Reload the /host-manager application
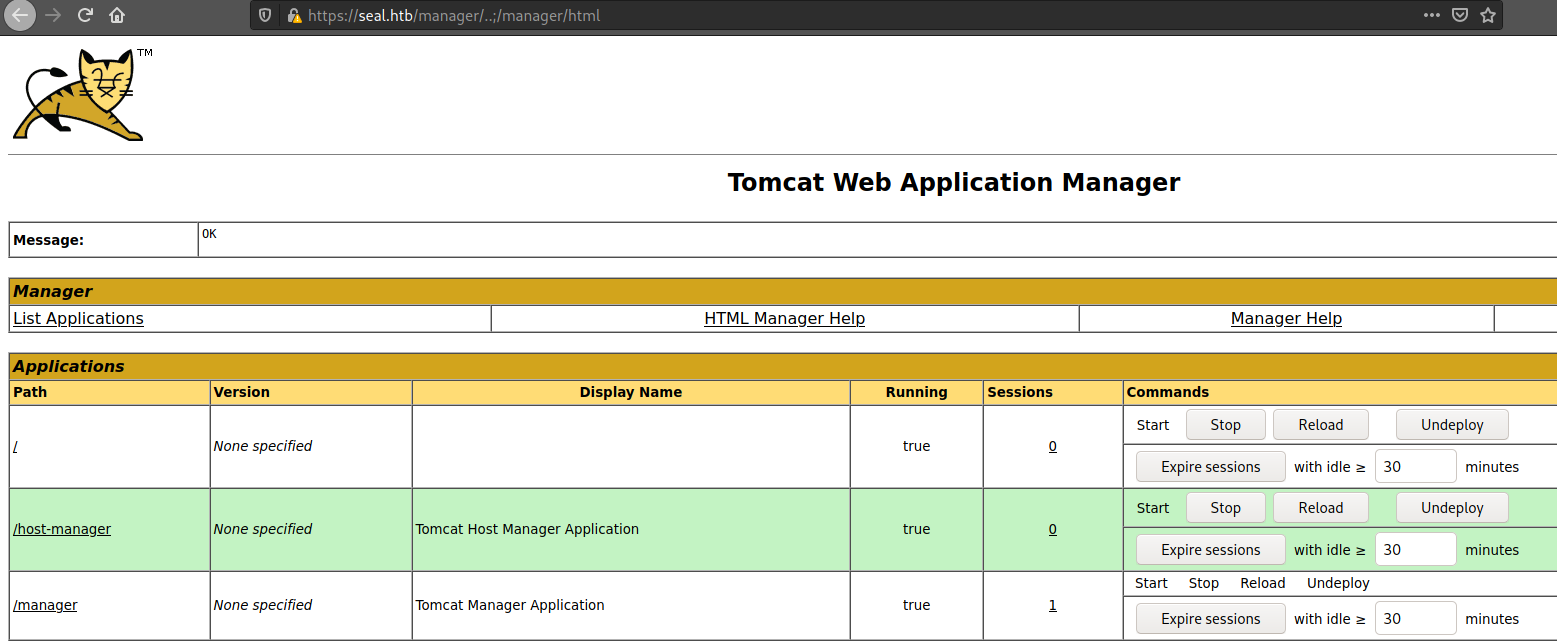The height and width of the screenshot is (643, 1557). coord(1320,508)
